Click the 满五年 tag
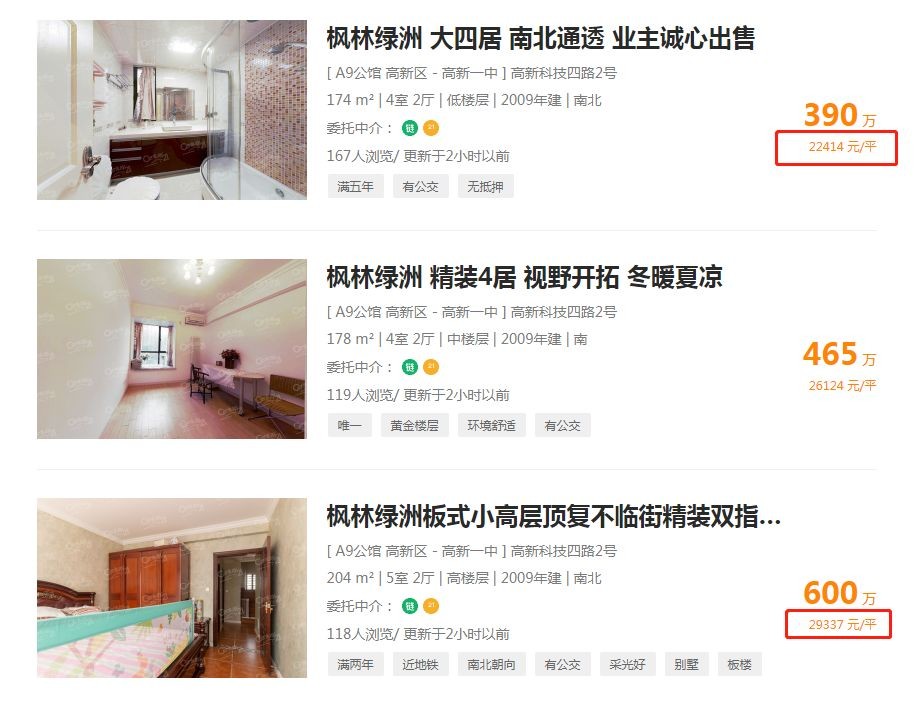Image resolution: width=924 pixels, height=702 pixels. click(x=355, y=187)
